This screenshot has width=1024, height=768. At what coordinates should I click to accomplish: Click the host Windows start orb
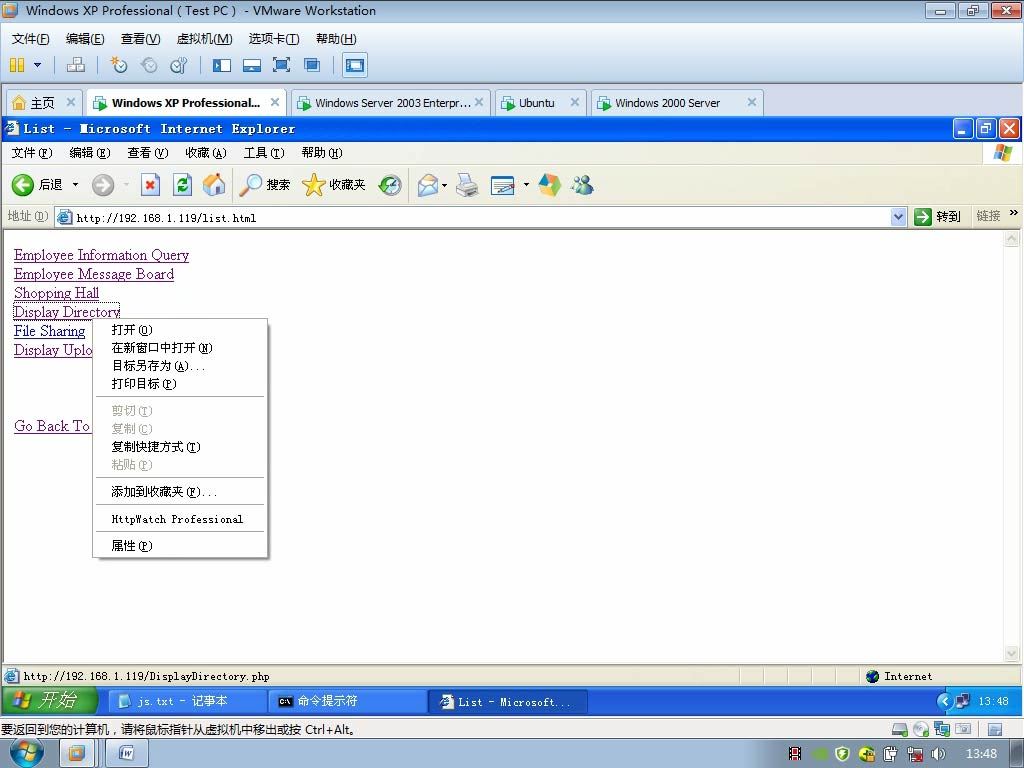pyautogui.click(x=25, y=753)
